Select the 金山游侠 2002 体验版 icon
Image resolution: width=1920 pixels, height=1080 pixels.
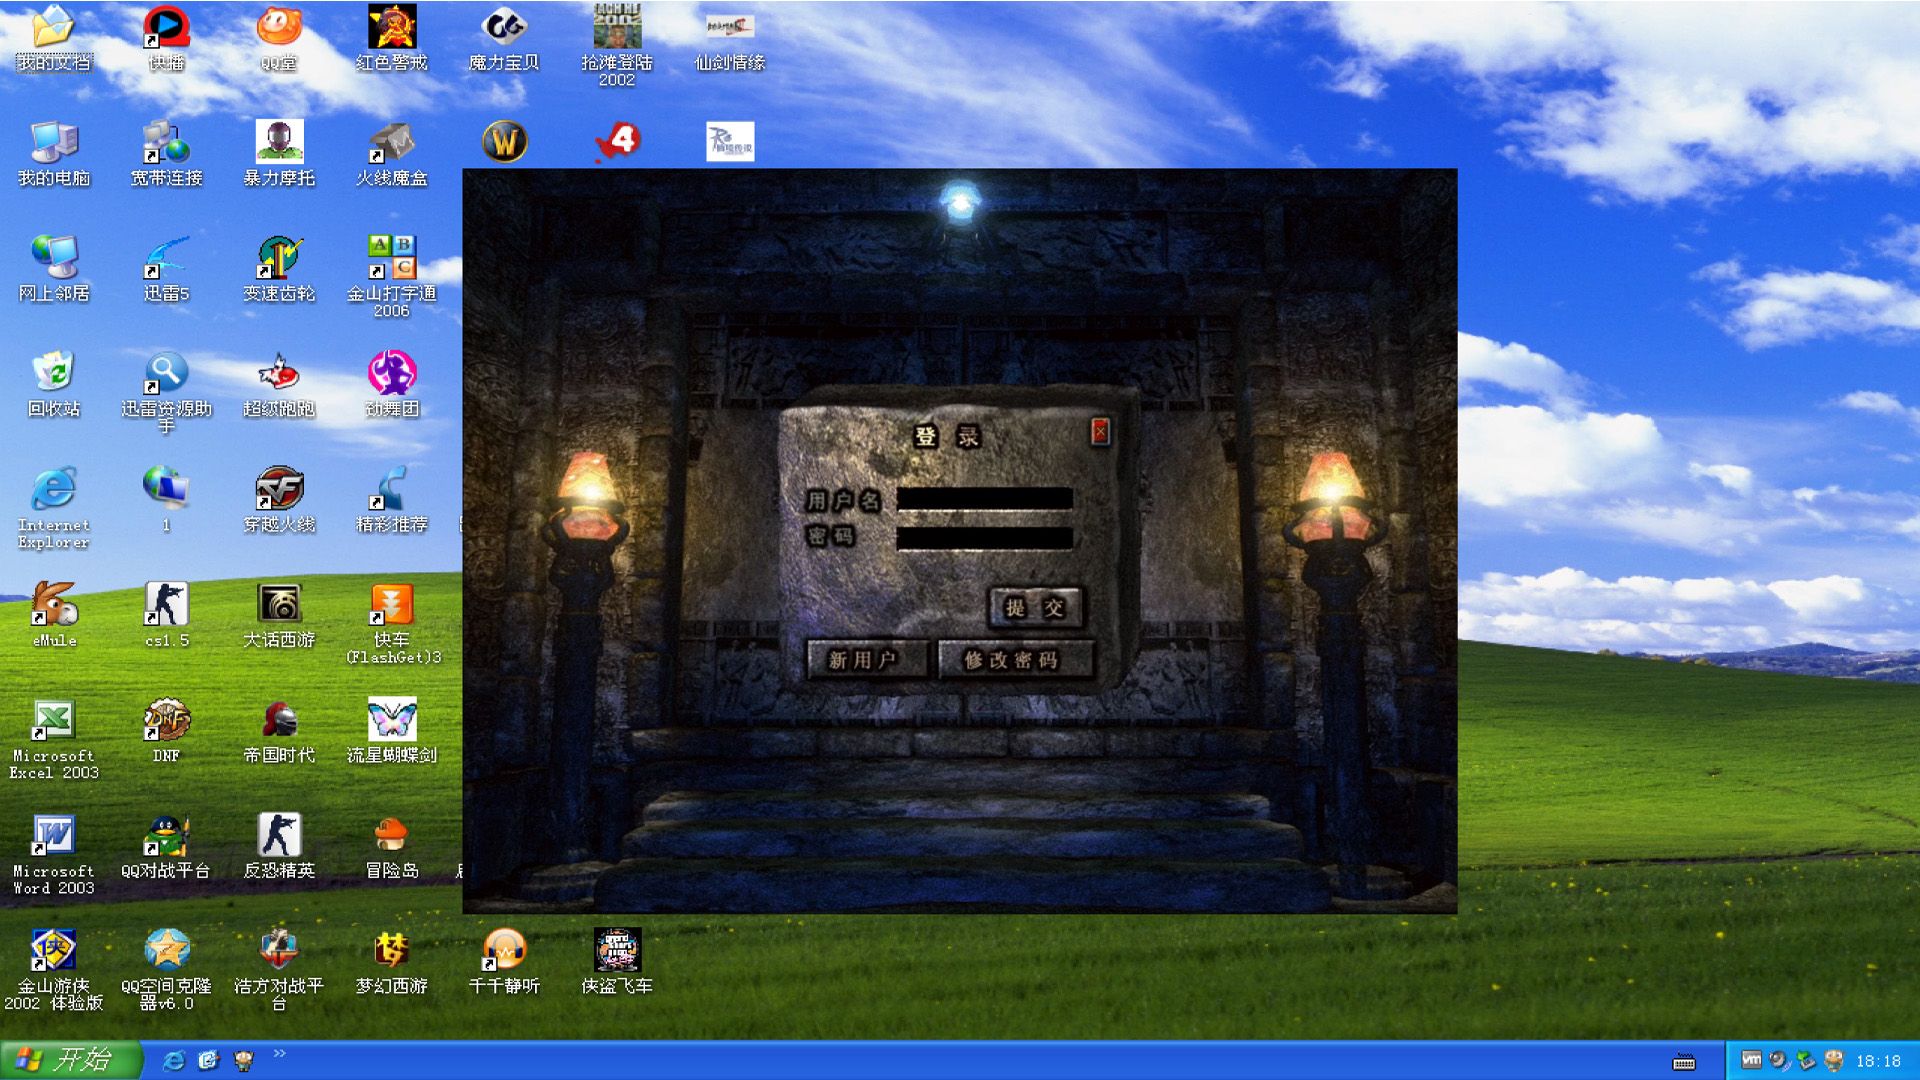pyautogui.click(x=54, y=969)
